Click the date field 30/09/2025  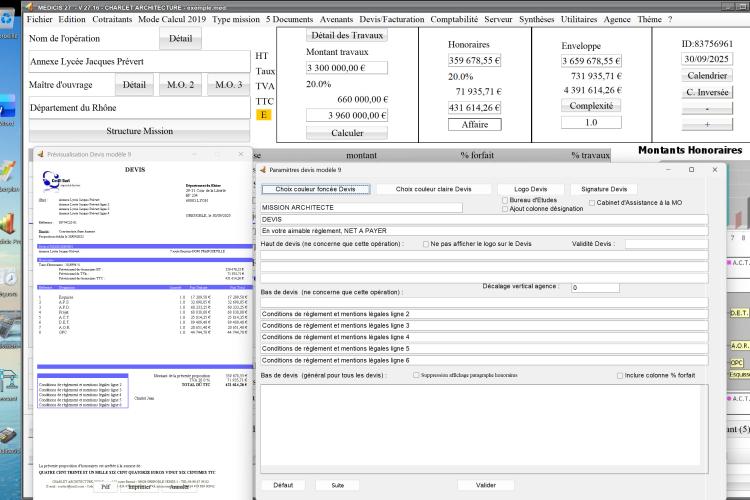[706, 59]
